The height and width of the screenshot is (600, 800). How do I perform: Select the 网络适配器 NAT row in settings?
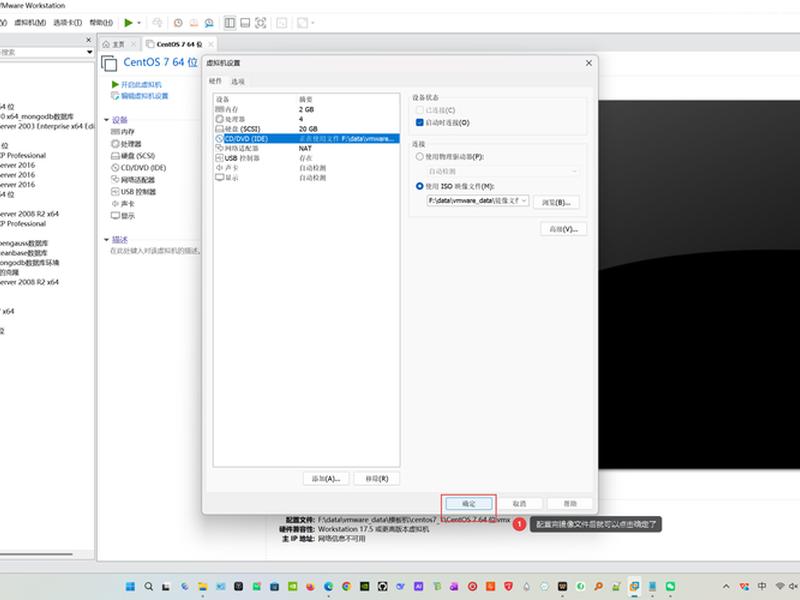point(307,148)
